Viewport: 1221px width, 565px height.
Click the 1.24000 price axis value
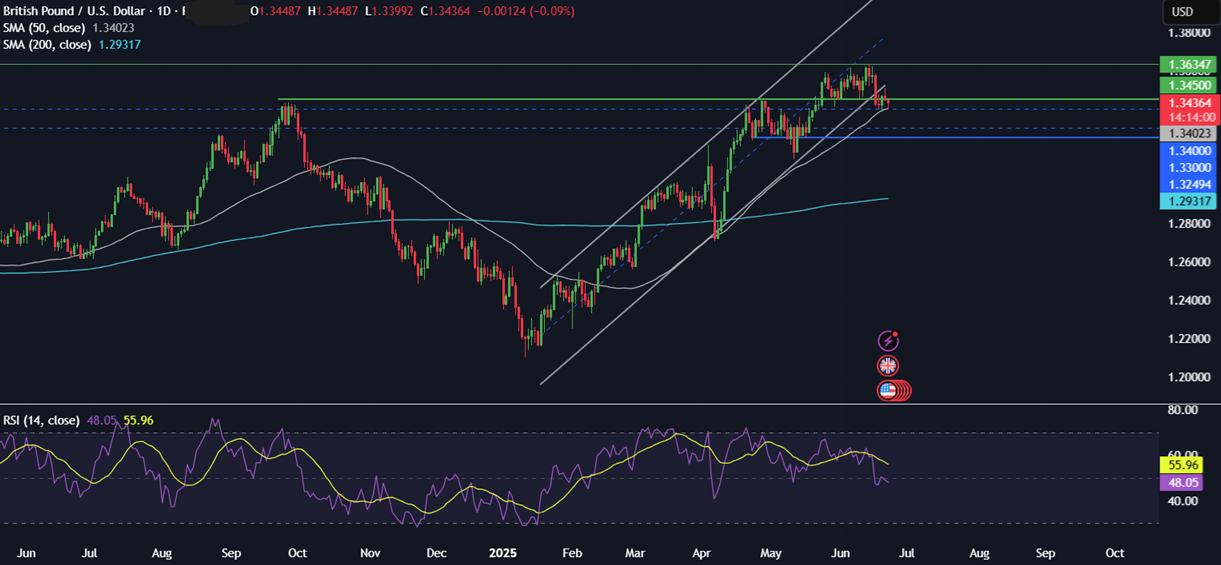[1189, 300]
